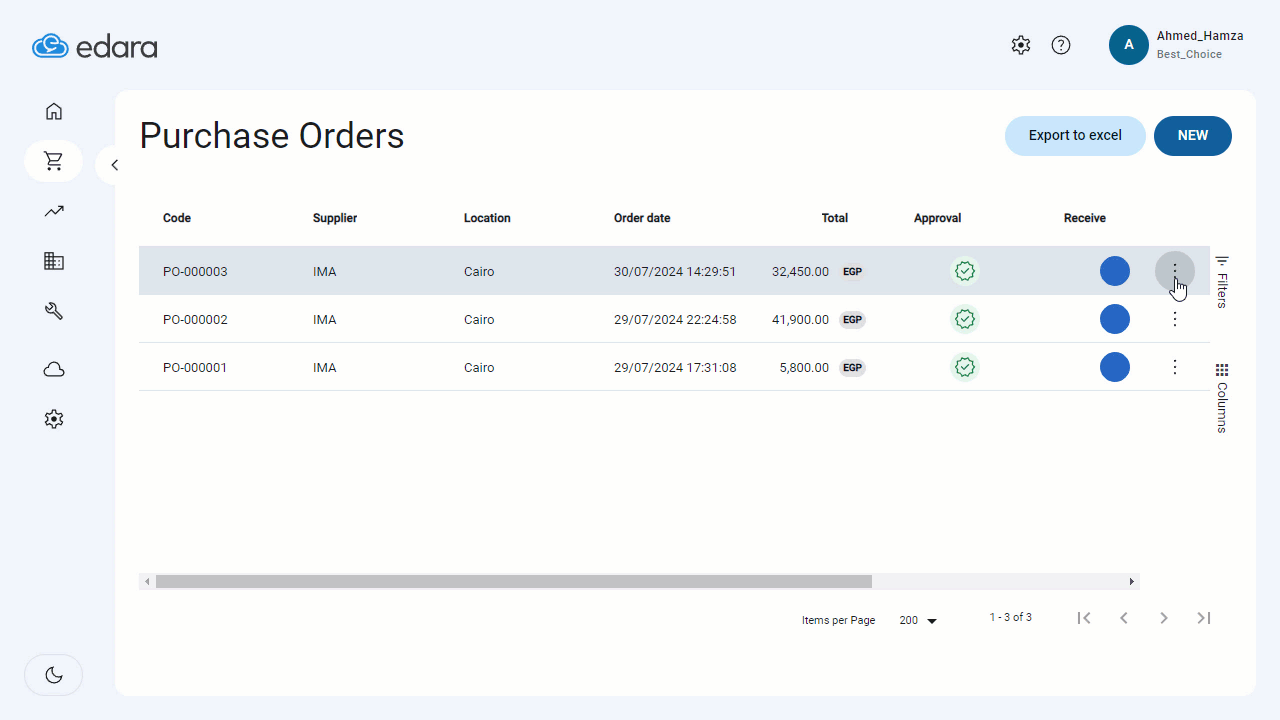Toggle dark mode moon button

coord(54,675)
